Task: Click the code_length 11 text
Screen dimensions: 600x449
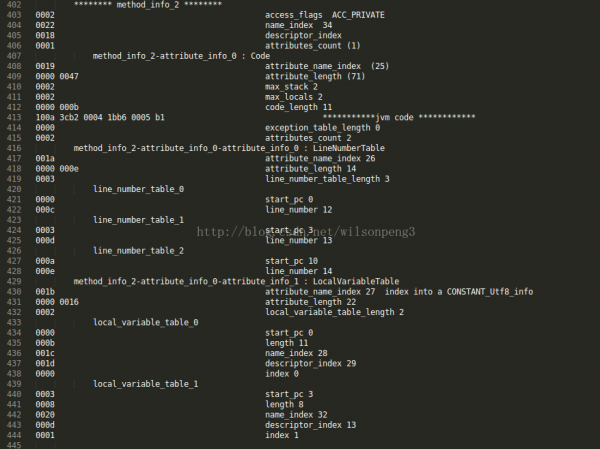Action: click(x=298, y=107)
